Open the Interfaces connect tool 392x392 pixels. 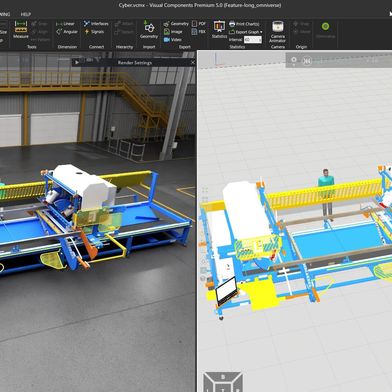click(96, 24)
